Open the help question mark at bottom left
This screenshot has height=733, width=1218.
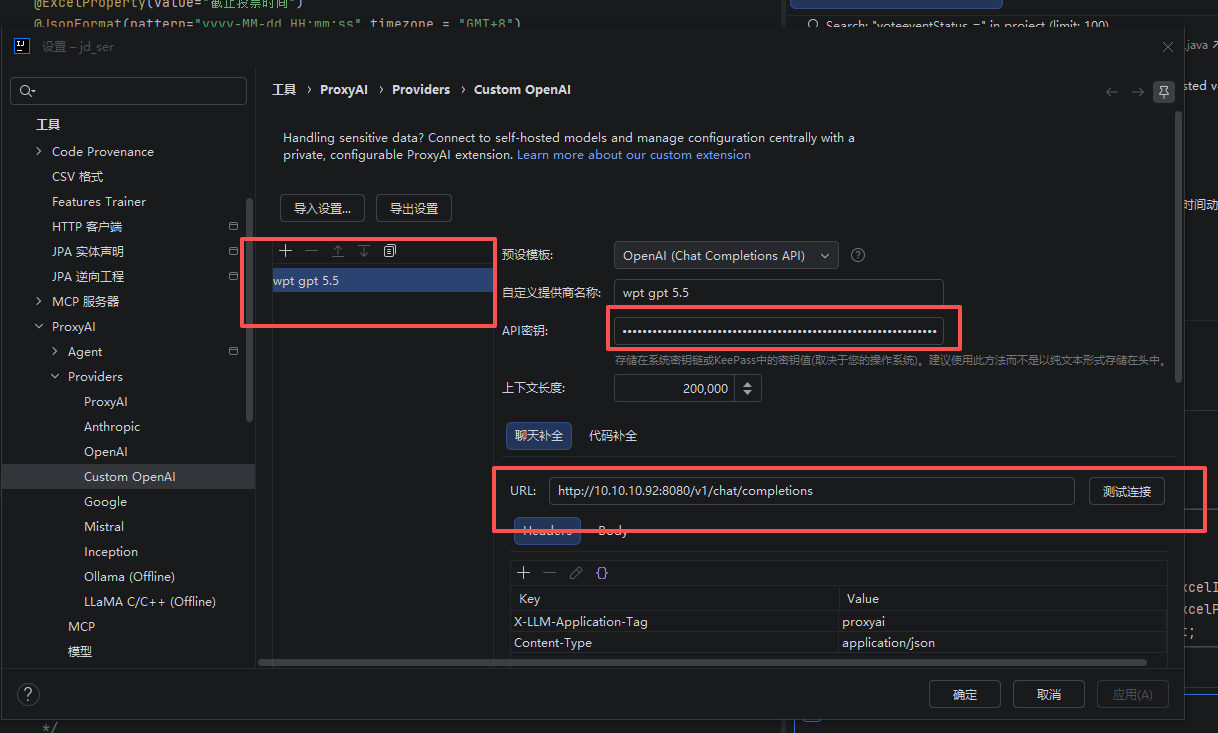(x=28, y=694)
